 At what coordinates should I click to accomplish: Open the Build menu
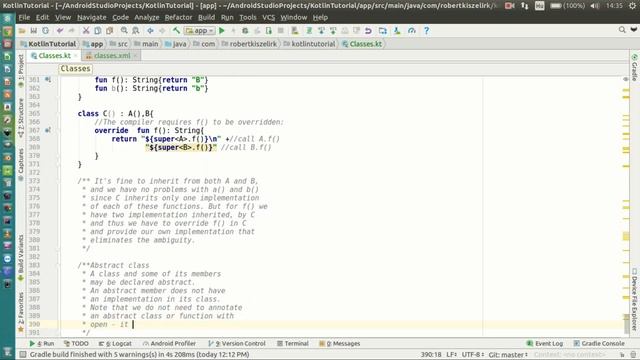206,18
